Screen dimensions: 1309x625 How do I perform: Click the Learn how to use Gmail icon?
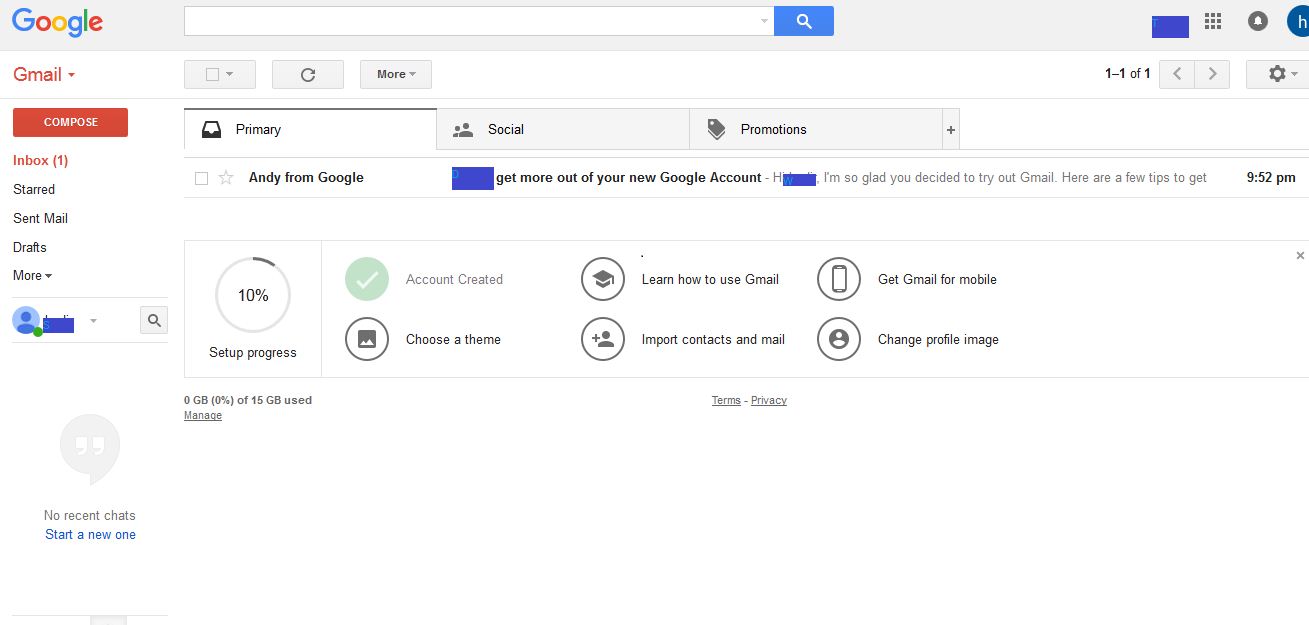(x=603, y=279)
